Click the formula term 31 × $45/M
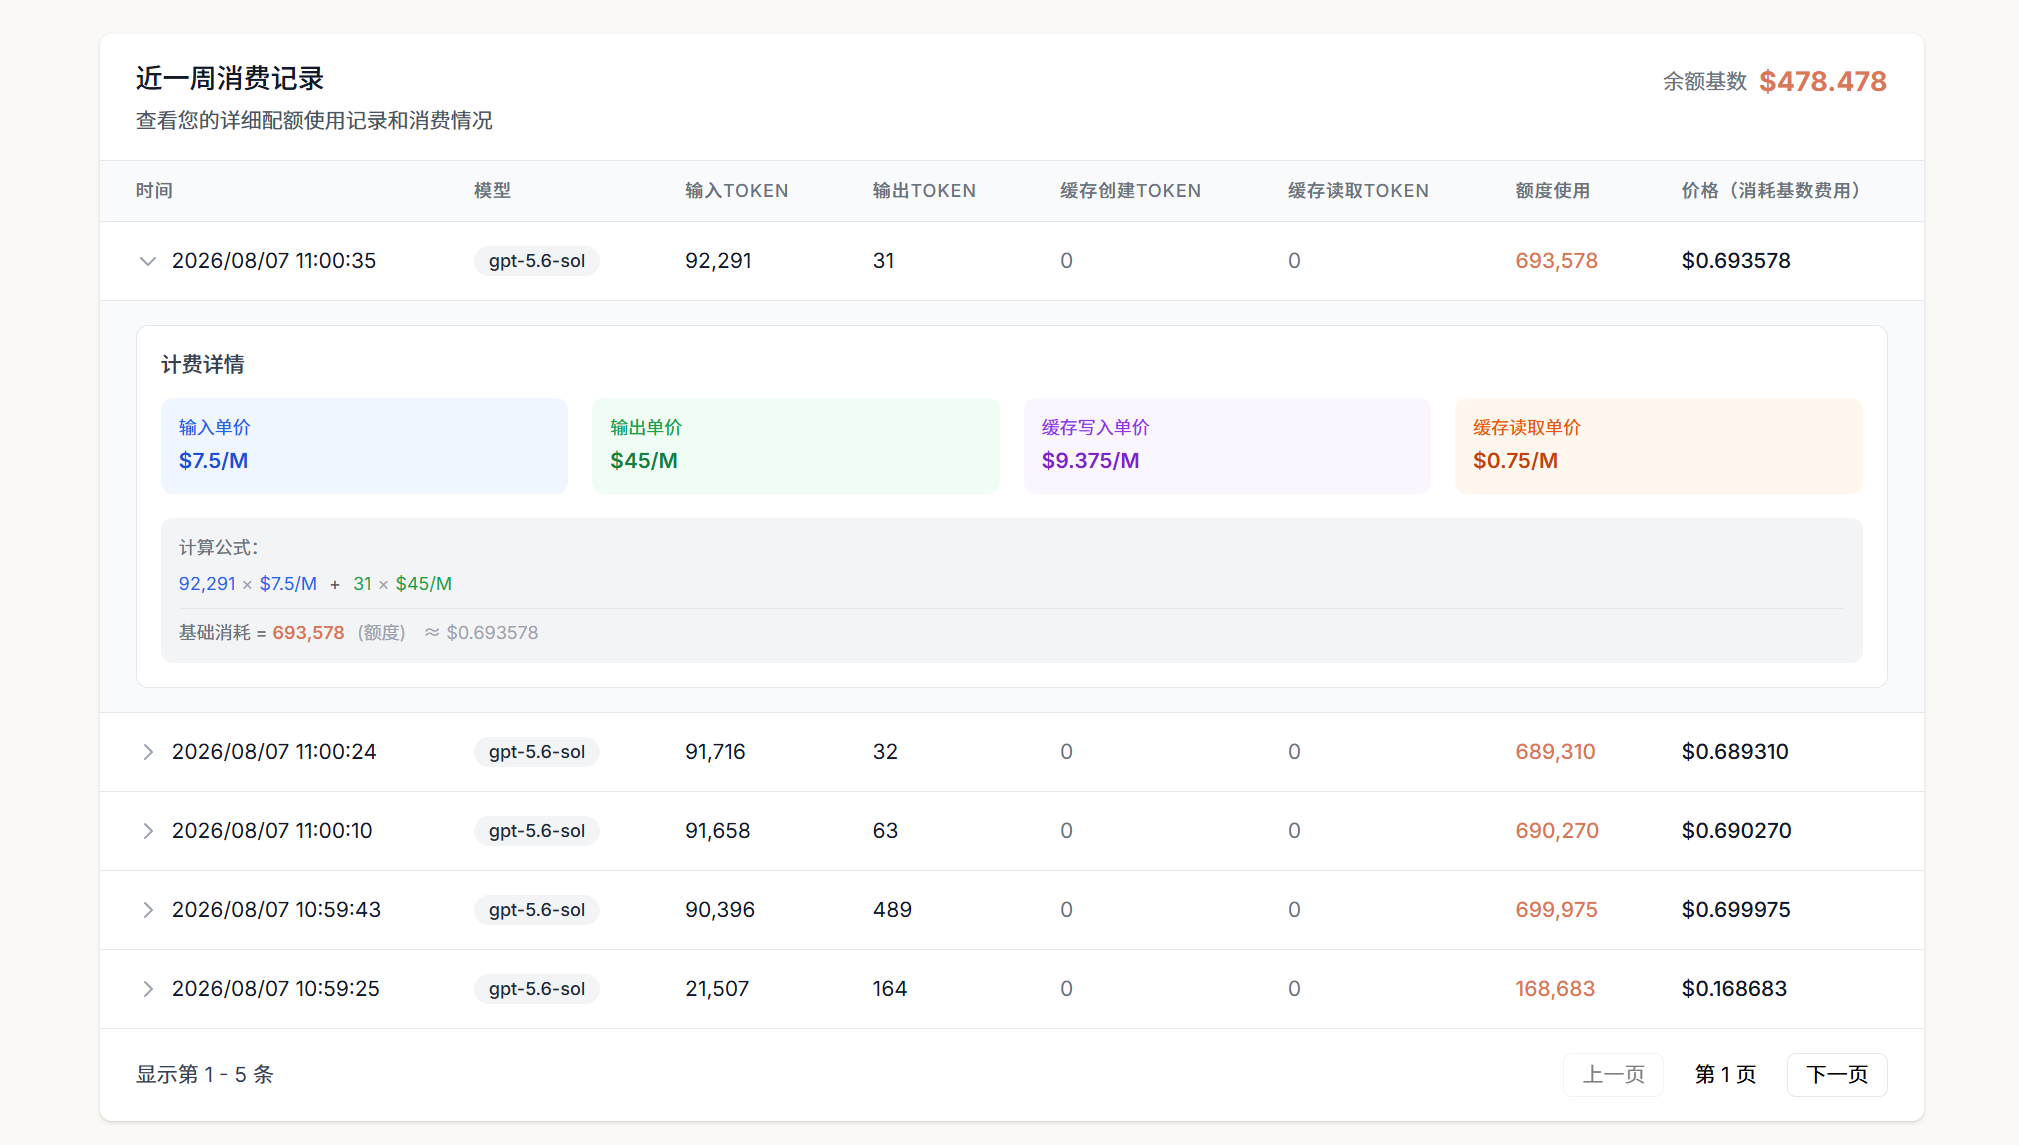 [x=402, y=584]
